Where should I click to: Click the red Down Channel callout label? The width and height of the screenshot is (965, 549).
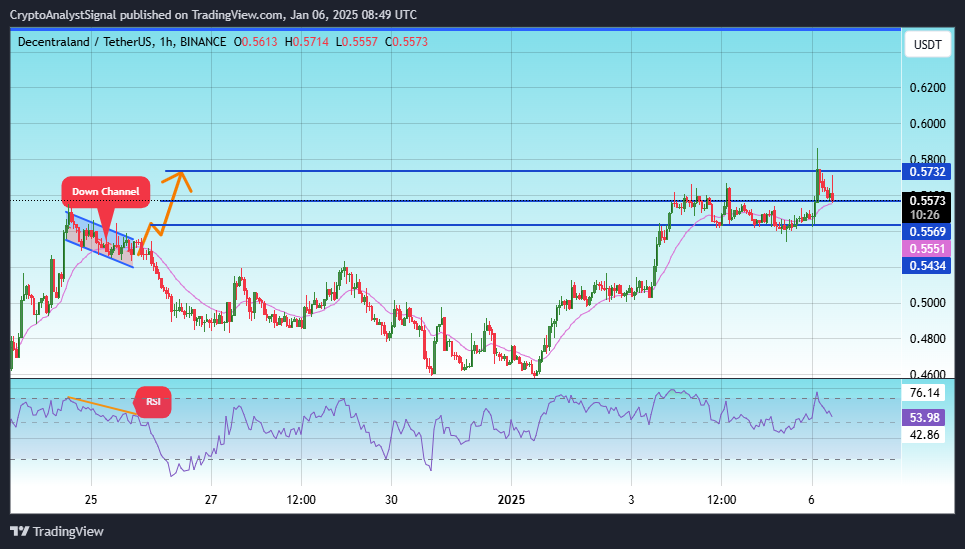pyautogui.click(x=105, y=191)
